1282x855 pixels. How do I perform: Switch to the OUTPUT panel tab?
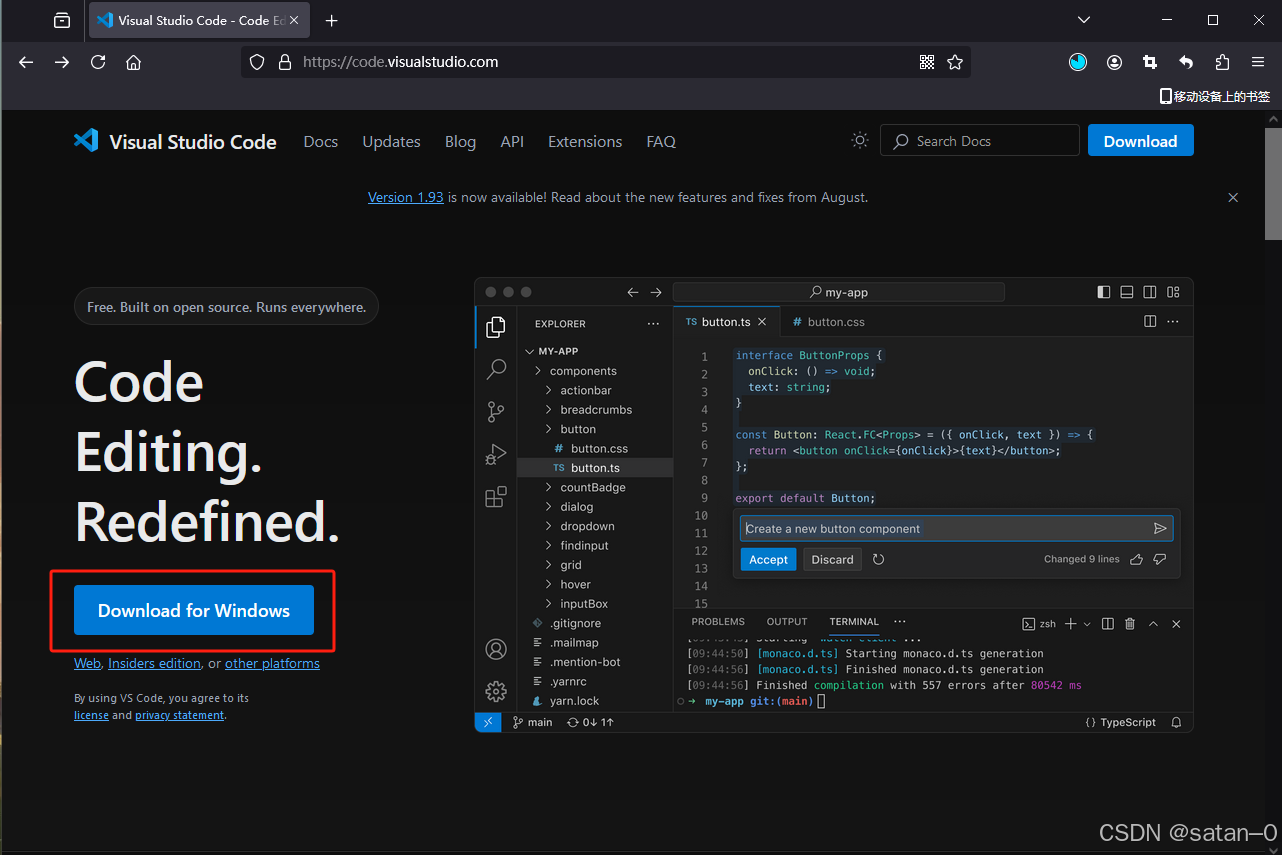(x=787, y=622)
